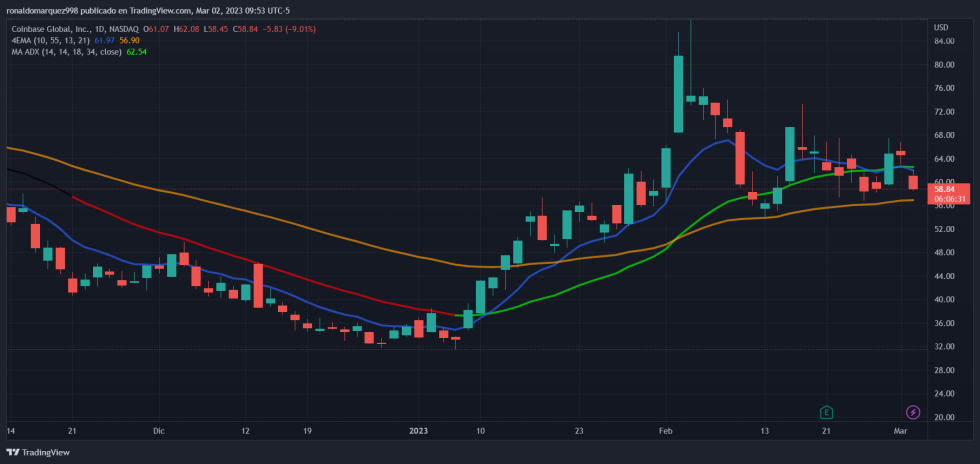Click the percent change text −5.83 (−9.01%)
Image resolution: width=980 pixels, height=464 pixels.
click(x=287, y=29)
